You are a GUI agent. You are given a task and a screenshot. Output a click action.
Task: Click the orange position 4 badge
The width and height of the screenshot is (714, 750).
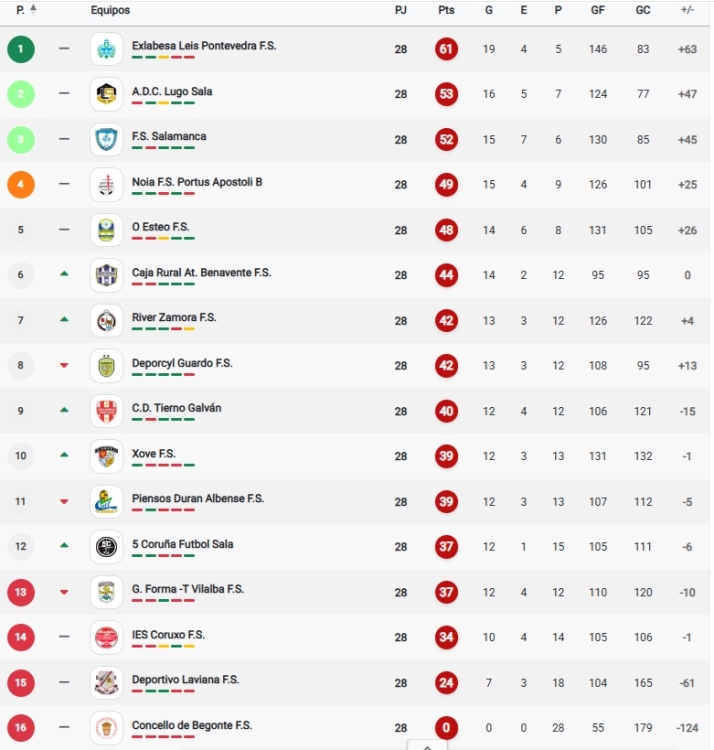coord(20,185)
